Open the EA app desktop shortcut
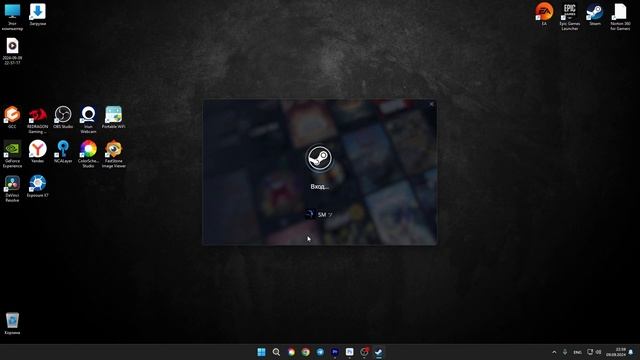This screenshot has height=360, width=640. coord(544,14)
